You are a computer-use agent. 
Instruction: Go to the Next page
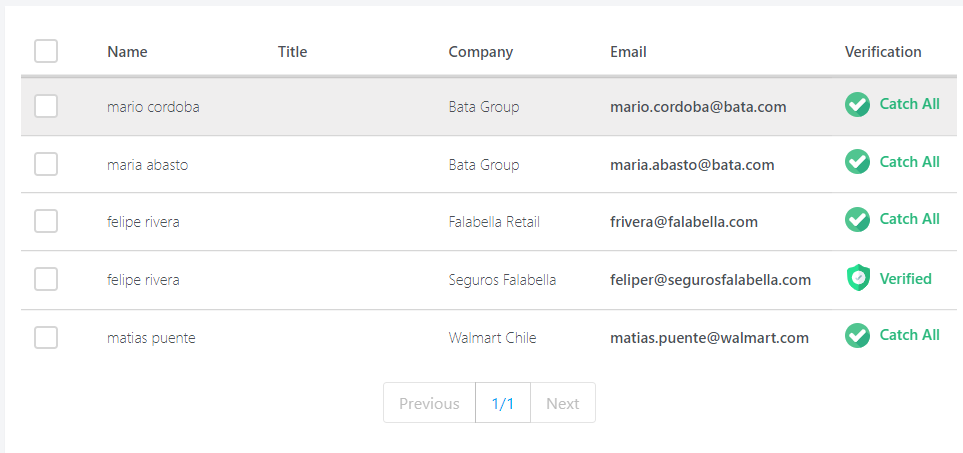[x=562, y=403]
